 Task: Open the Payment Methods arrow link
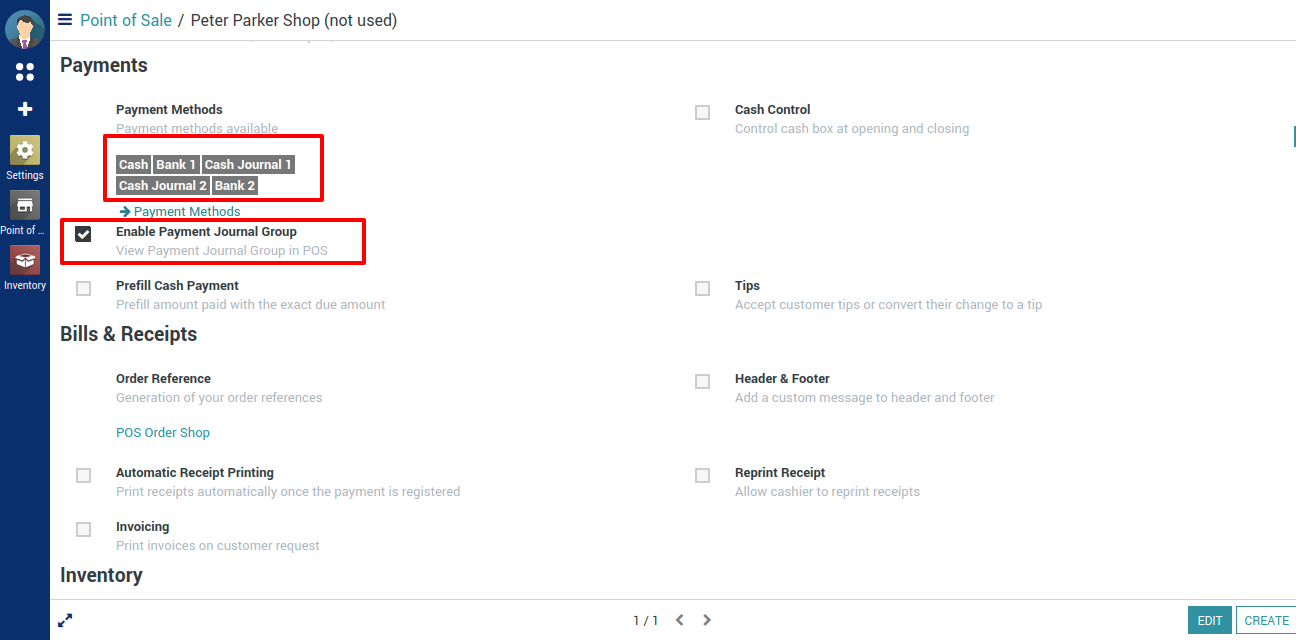coord(180,212)
